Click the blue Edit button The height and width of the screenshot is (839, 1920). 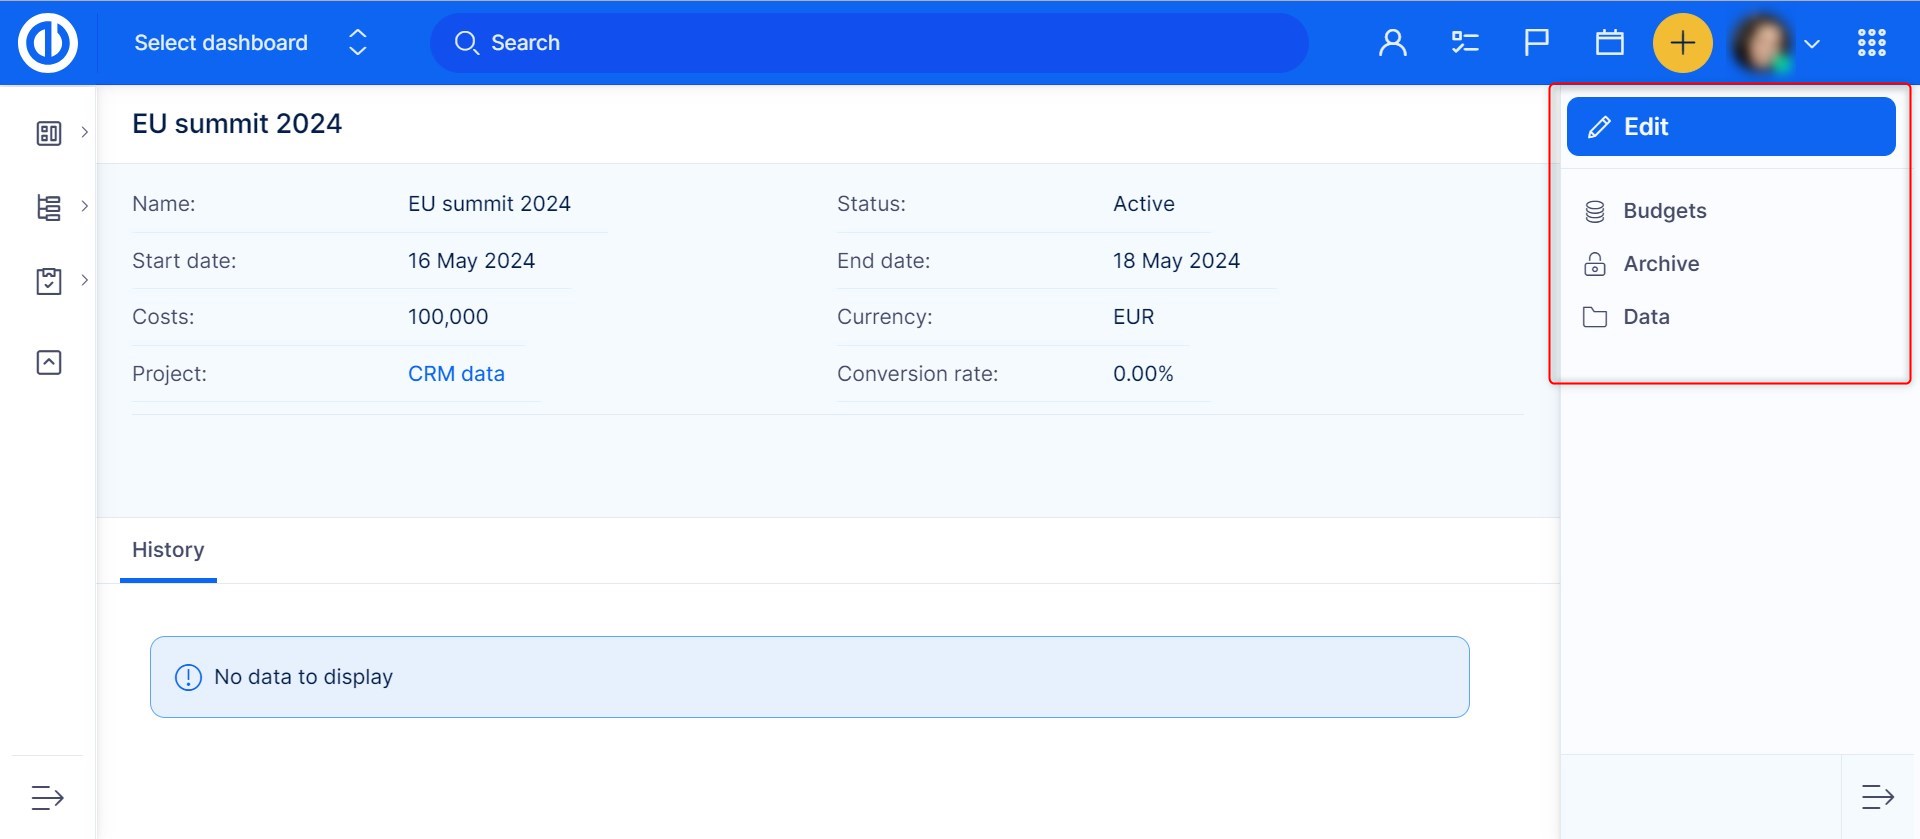click(x=1730, y=127)
